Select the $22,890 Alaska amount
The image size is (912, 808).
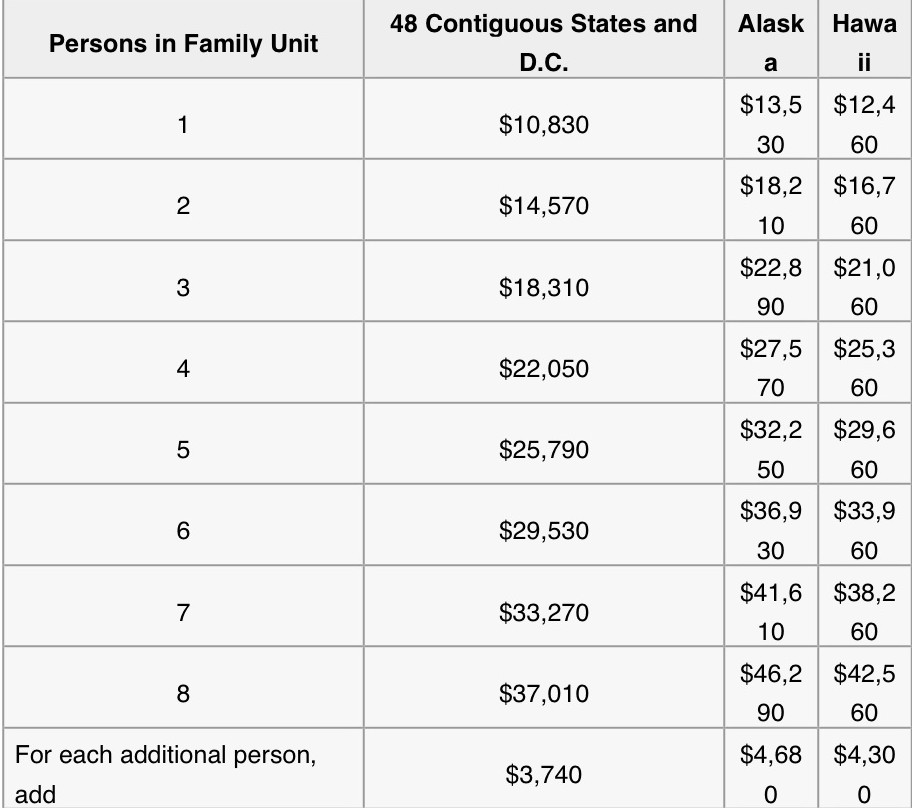[x=770, y=287]
